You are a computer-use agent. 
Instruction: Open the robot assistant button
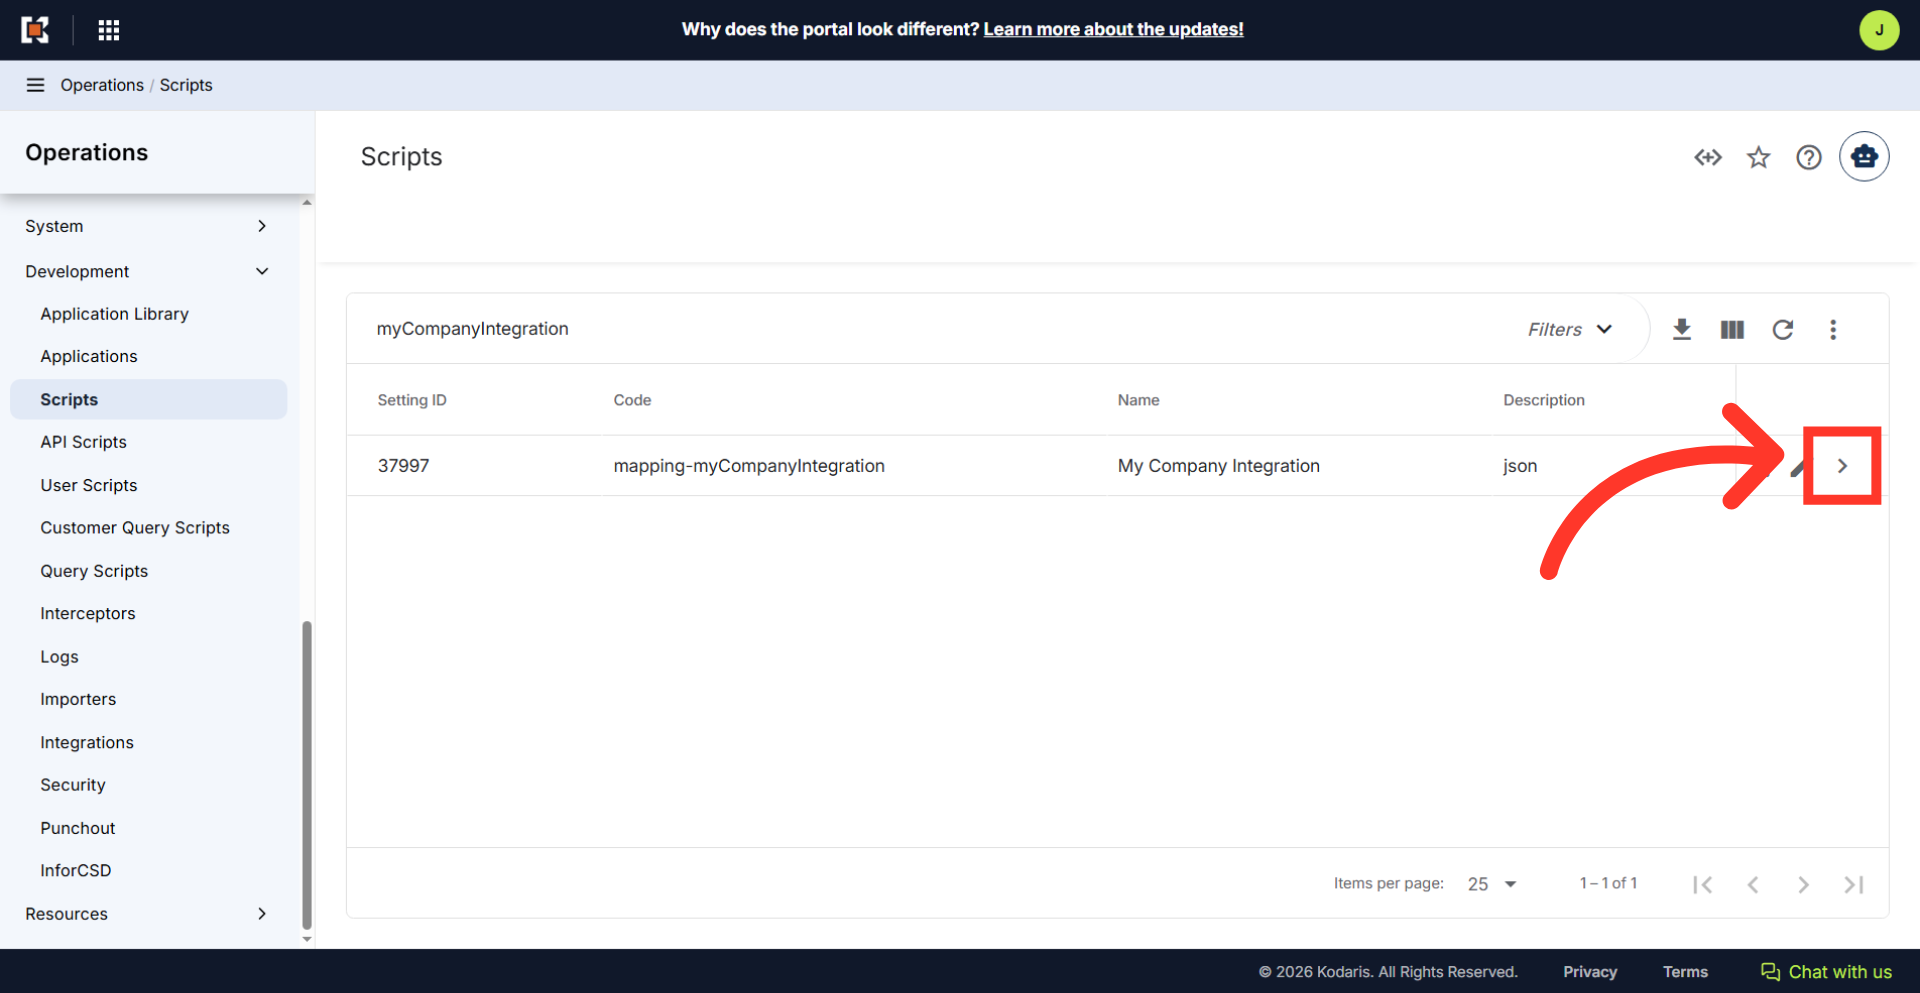(1864, 157)
